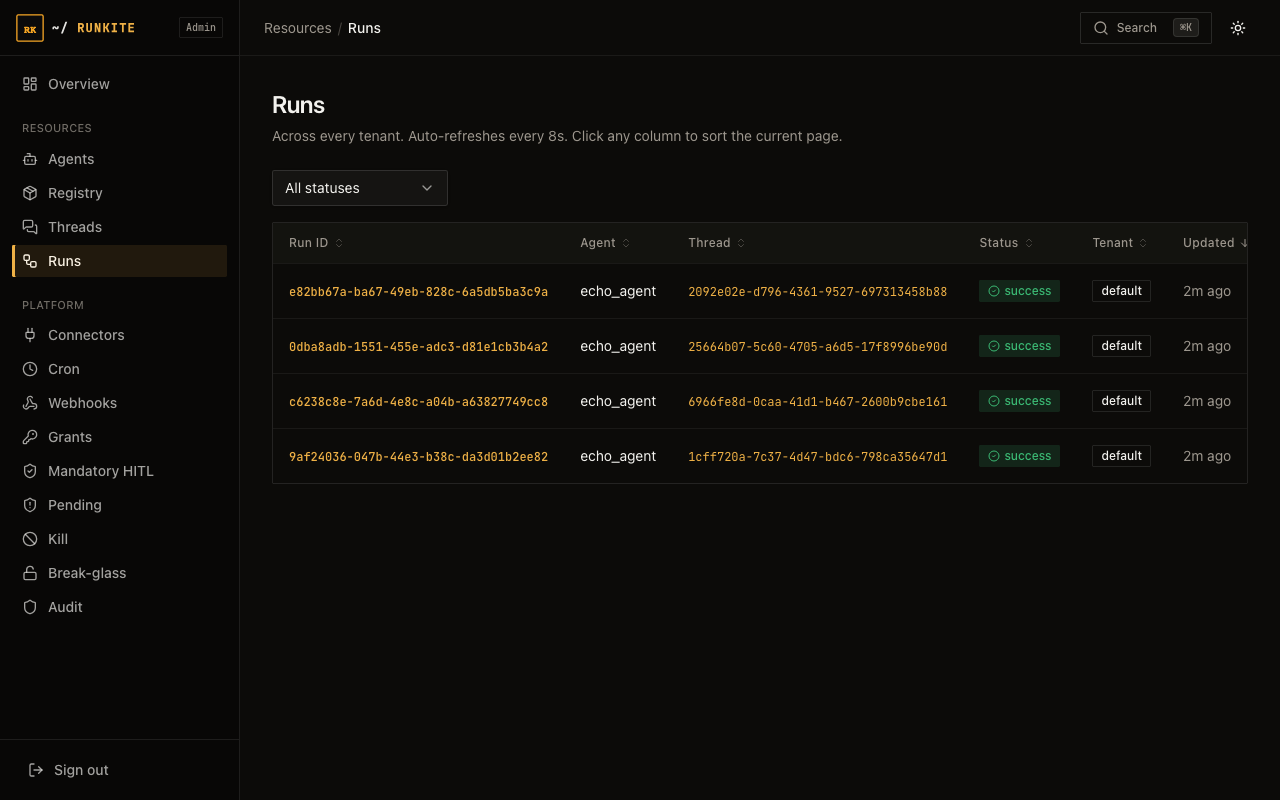Open run c6238c8e-7a6d-4e8c-a04b-a63827749cc8
1280x800 pixels.
point(418,402)
